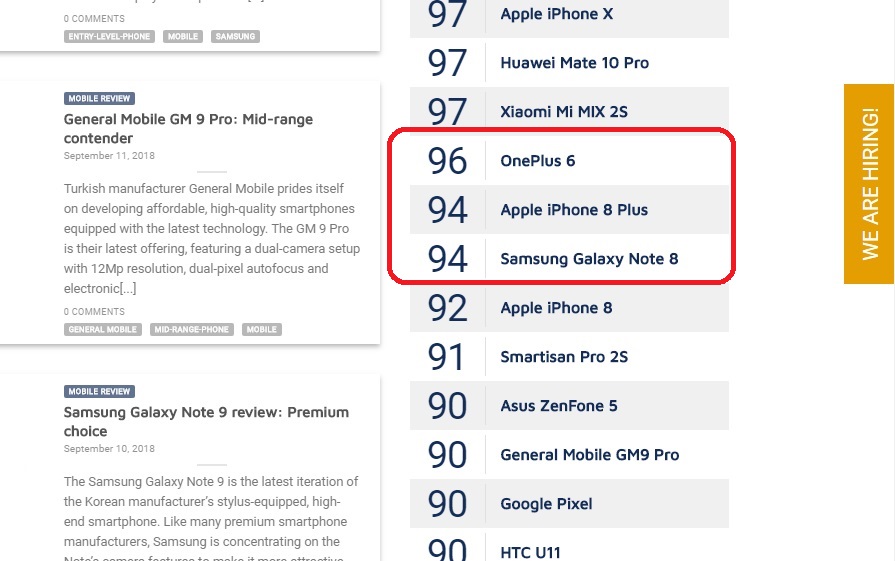
Task: Click MOBILE REVIEW label above GM 9 Pro
Action: pos(99,99)
